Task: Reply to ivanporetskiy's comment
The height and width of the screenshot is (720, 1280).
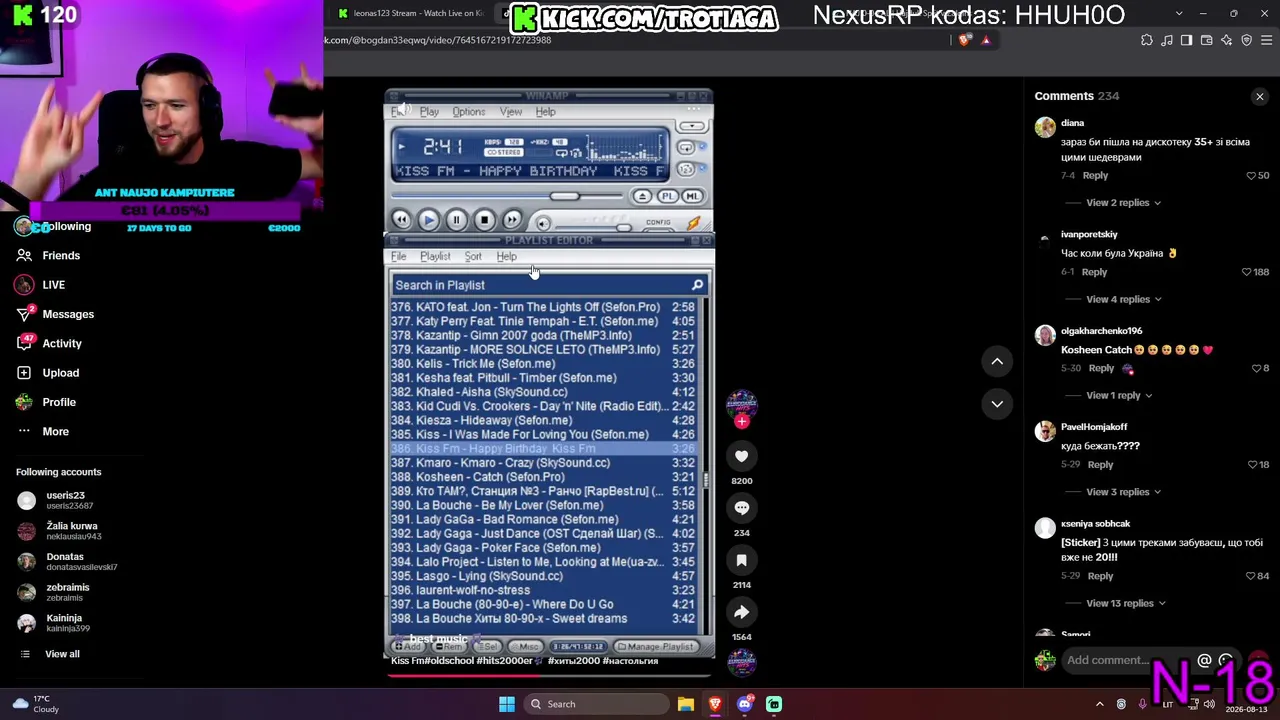Action: coord(1094,272)
